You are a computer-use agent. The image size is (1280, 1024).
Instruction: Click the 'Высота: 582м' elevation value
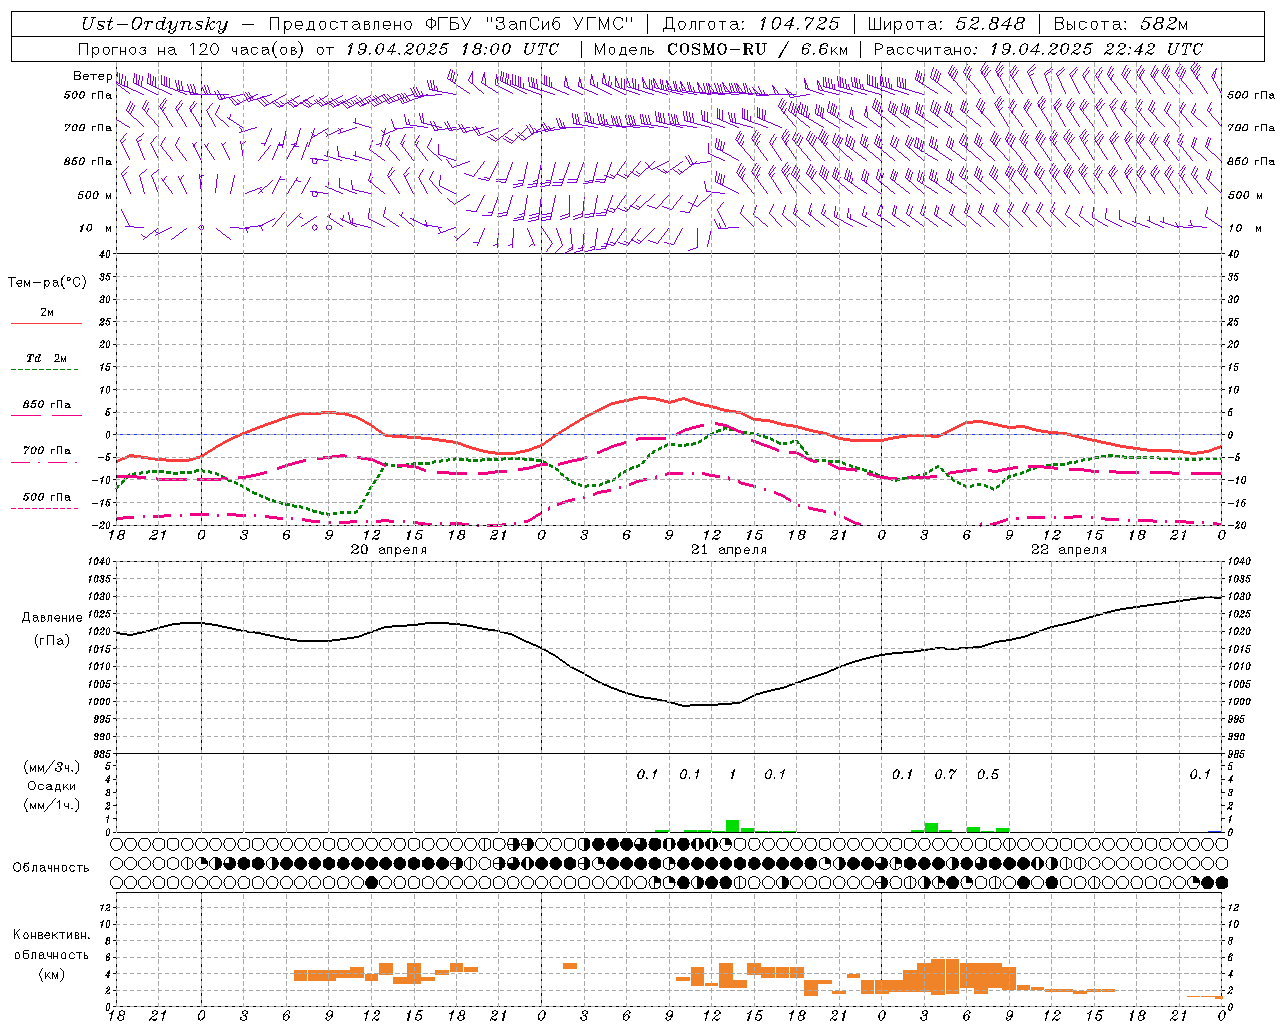pyautogui.click(x=1121, y=25)
